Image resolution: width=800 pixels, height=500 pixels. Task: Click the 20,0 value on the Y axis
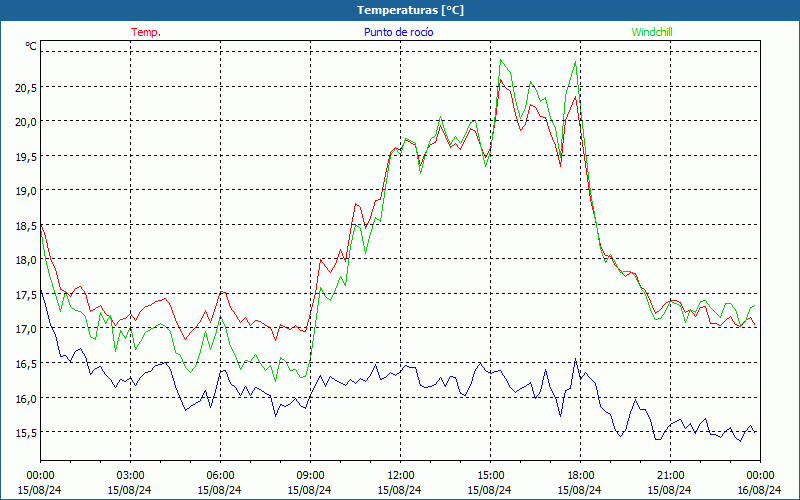pyautogui.click(x=26, y=122)
